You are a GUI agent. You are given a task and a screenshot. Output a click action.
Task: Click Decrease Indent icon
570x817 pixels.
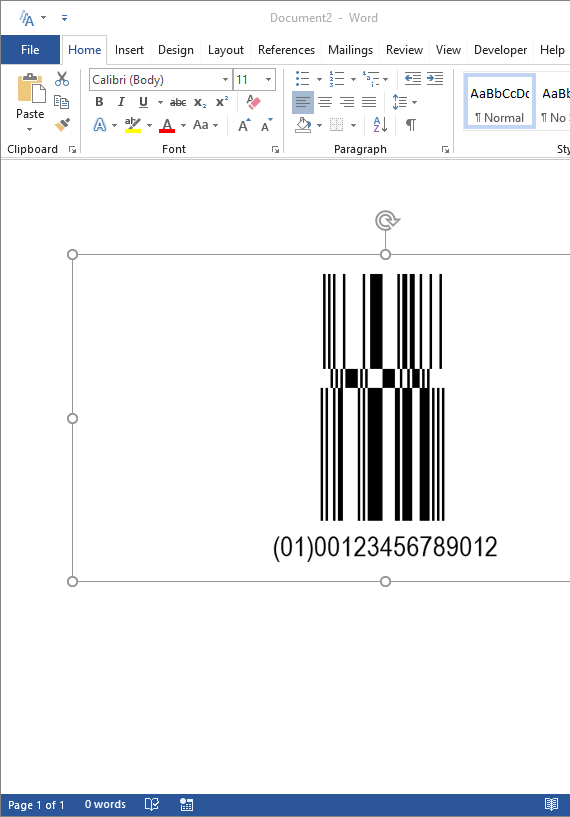click(413, 79)
